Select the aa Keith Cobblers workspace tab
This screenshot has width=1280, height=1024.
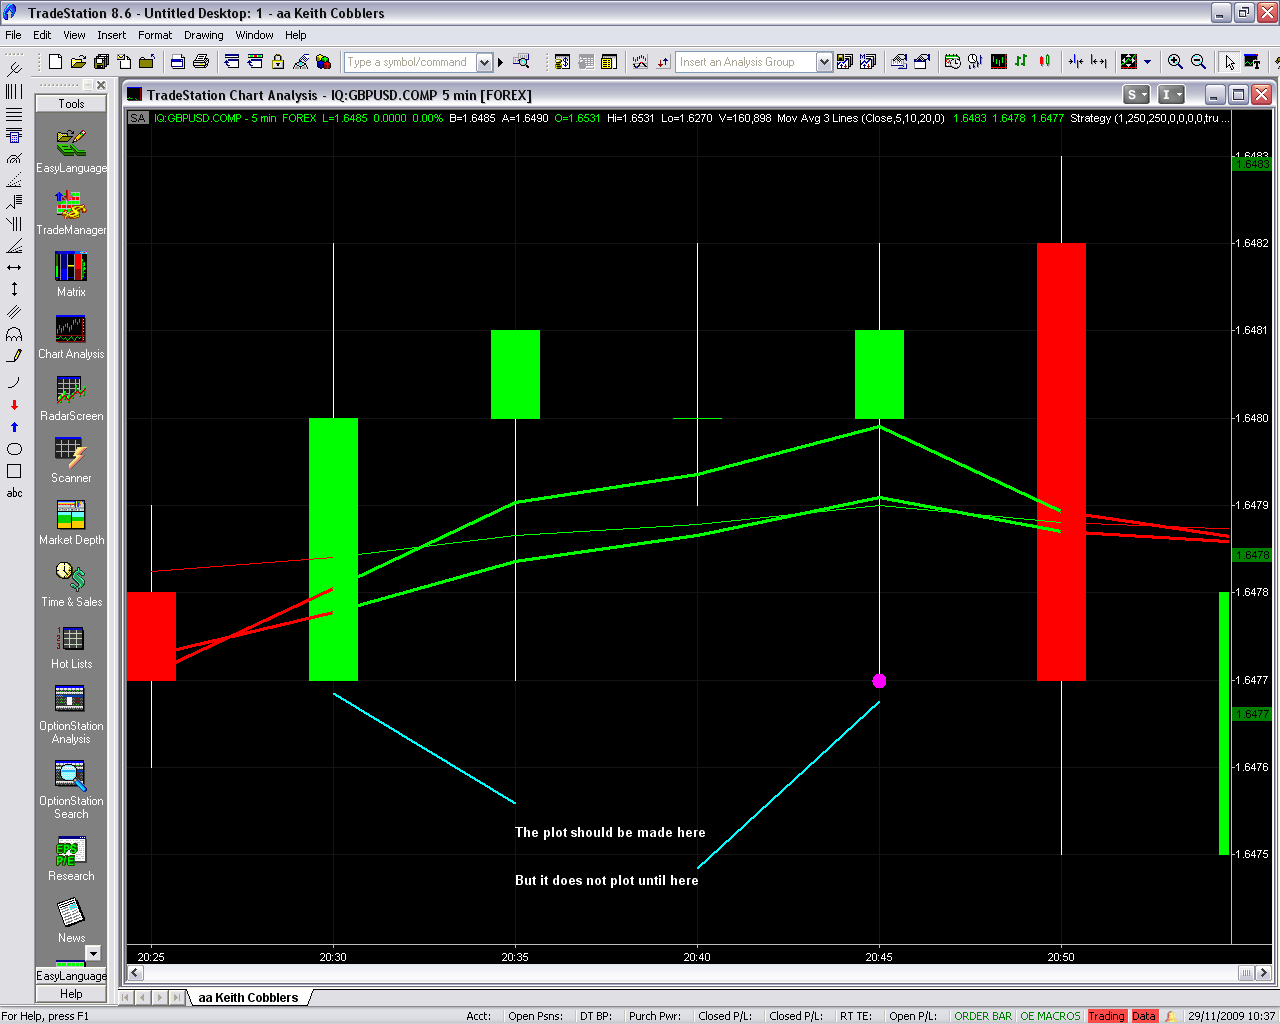click(248, 997)
